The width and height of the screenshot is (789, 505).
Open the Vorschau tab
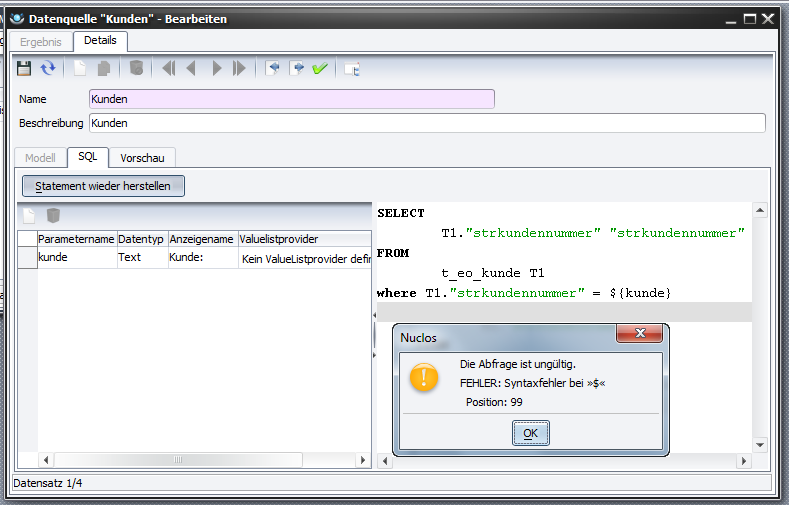click(142, 158)
